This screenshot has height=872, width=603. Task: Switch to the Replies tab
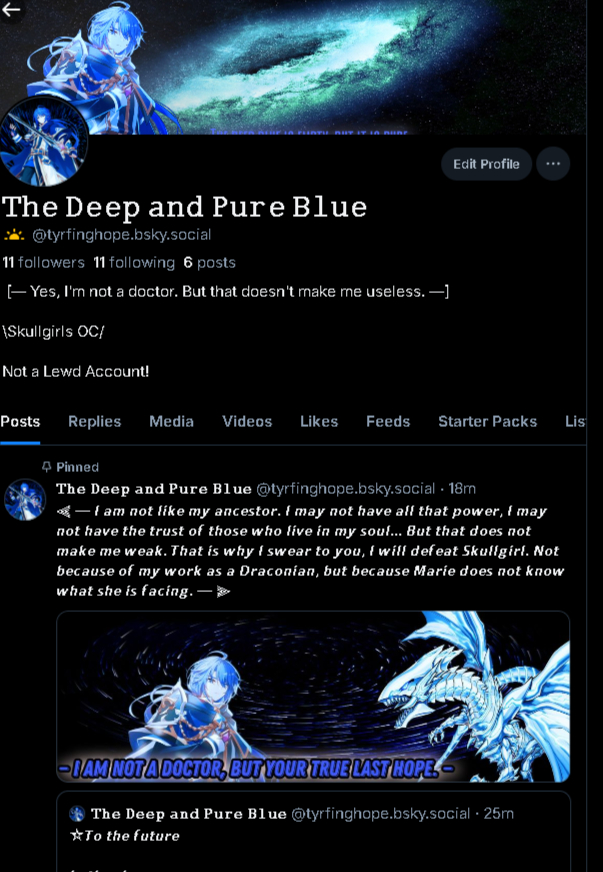coord(95,422)
